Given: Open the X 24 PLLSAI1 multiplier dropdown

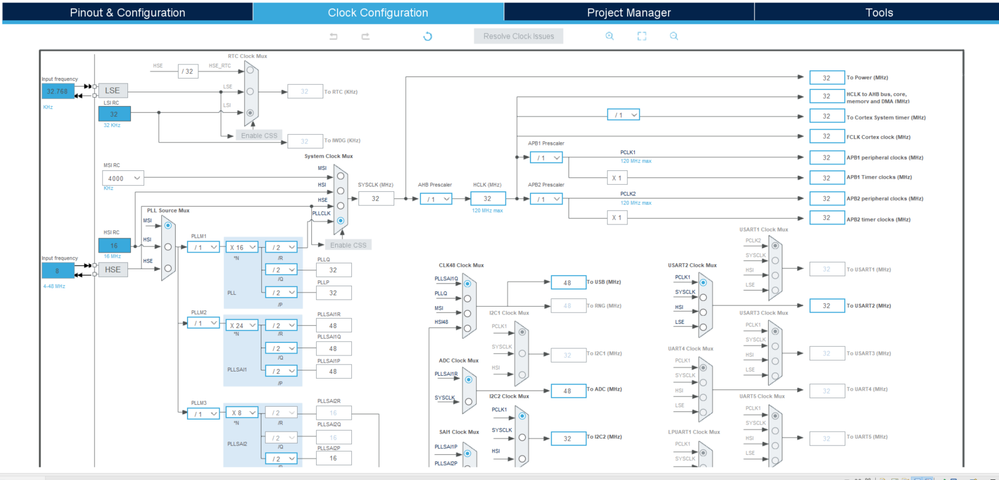Looking at the screenshot, I should pos(241,324).
